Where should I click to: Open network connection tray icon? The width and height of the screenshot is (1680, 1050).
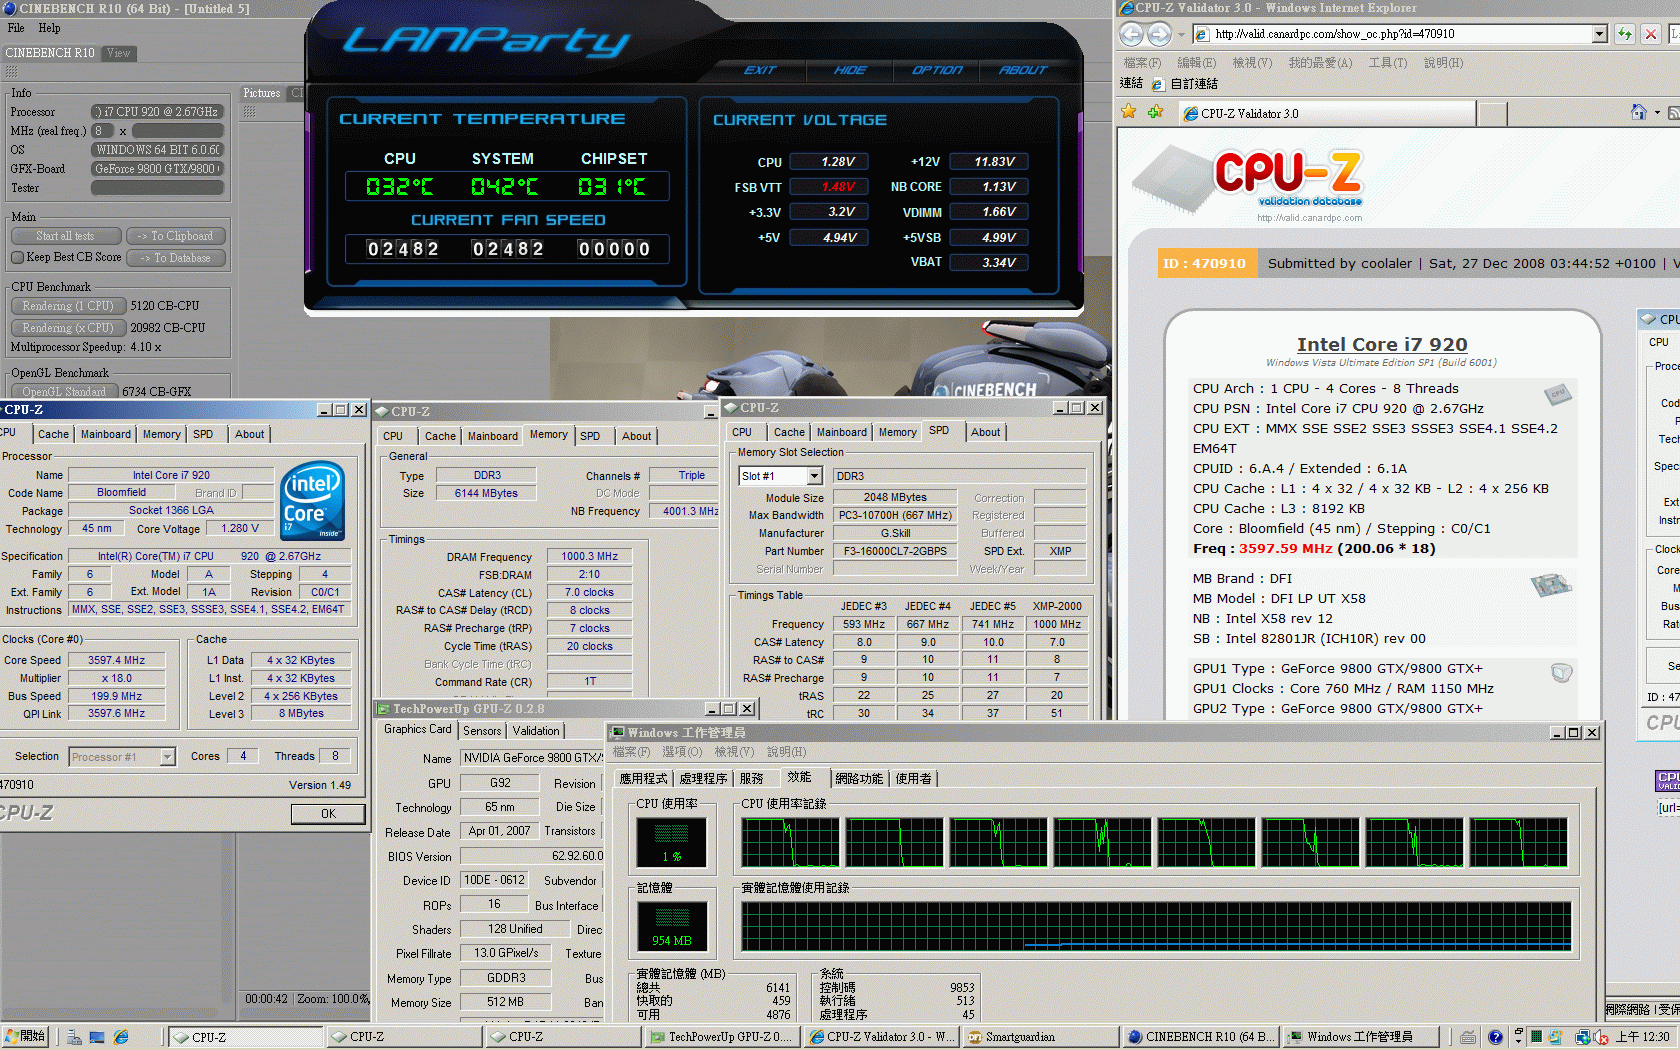[1583, 1037]
